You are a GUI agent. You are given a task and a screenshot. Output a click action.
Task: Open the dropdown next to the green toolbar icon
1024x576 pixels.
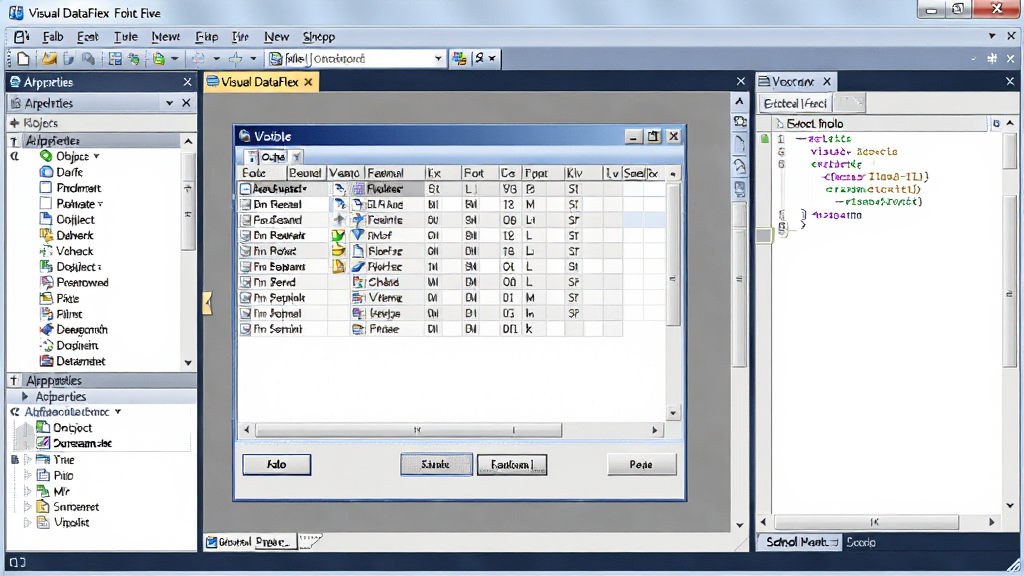click(x=174, y=59)
